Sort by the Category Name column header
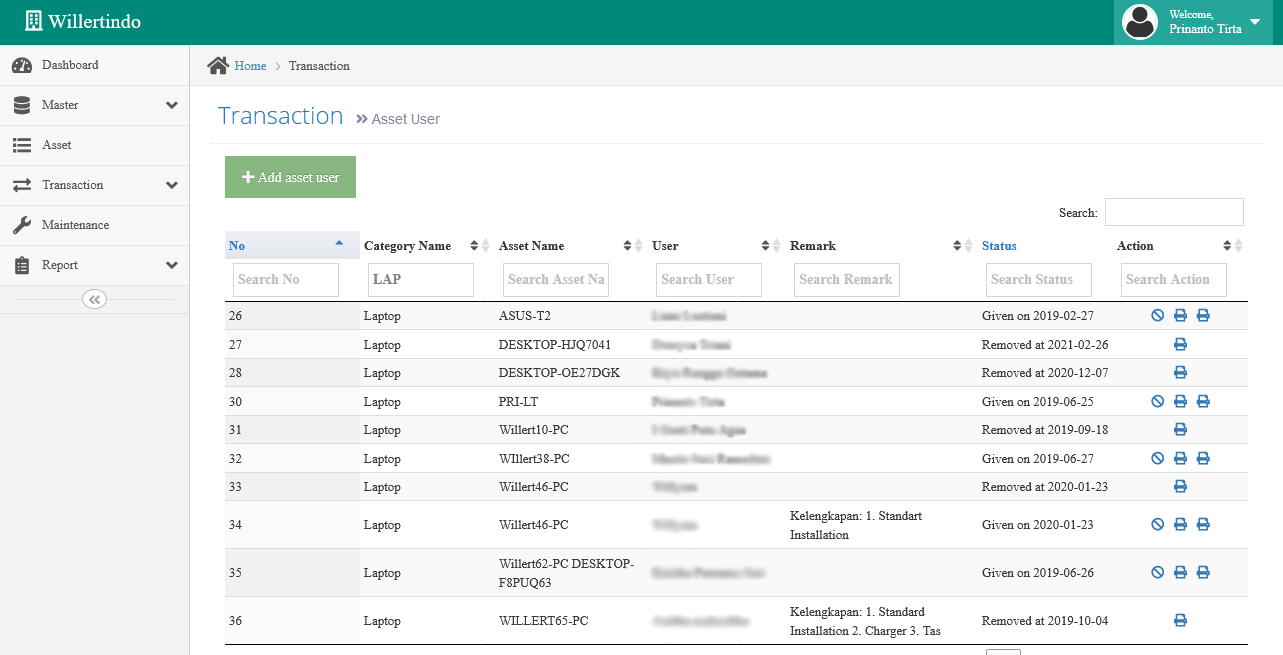 (427, 246)
